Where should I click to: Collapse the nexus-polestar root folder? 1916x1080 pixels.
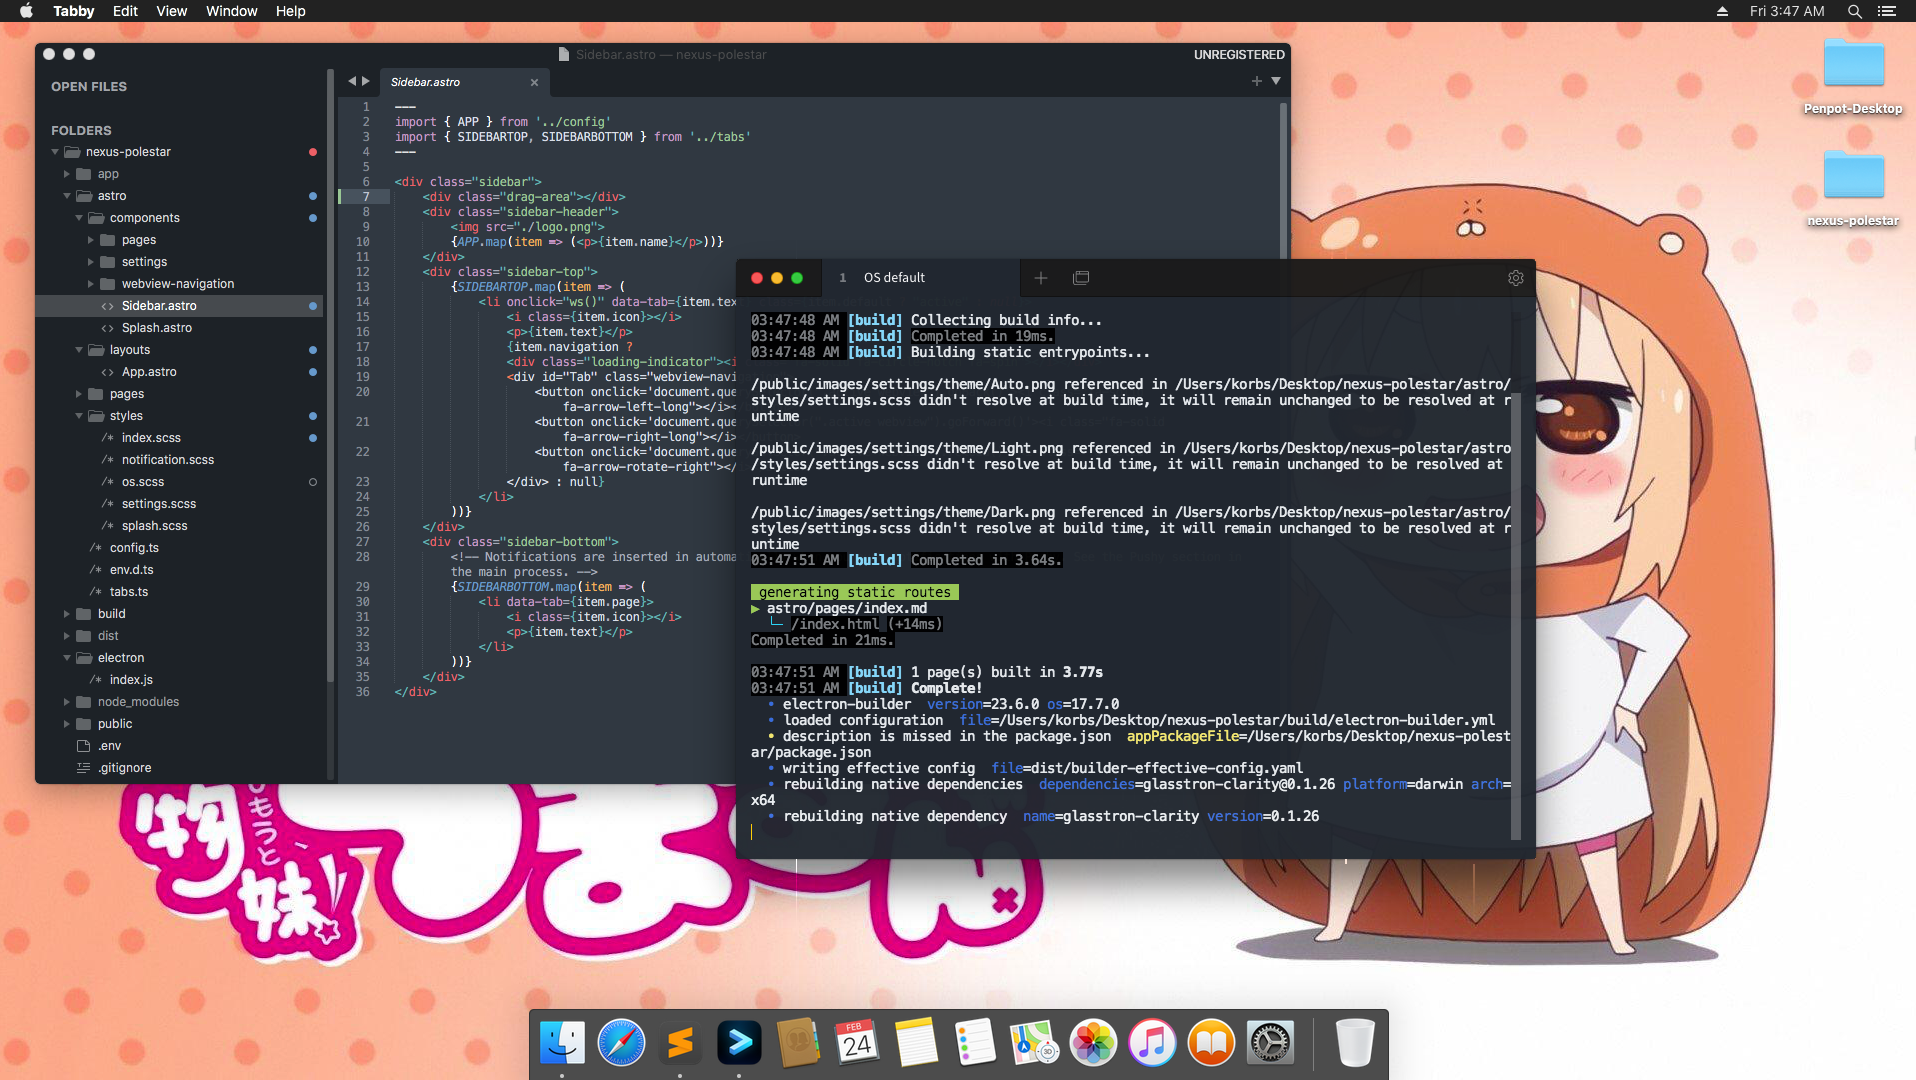pyautogui.click(x=55, y=152)
